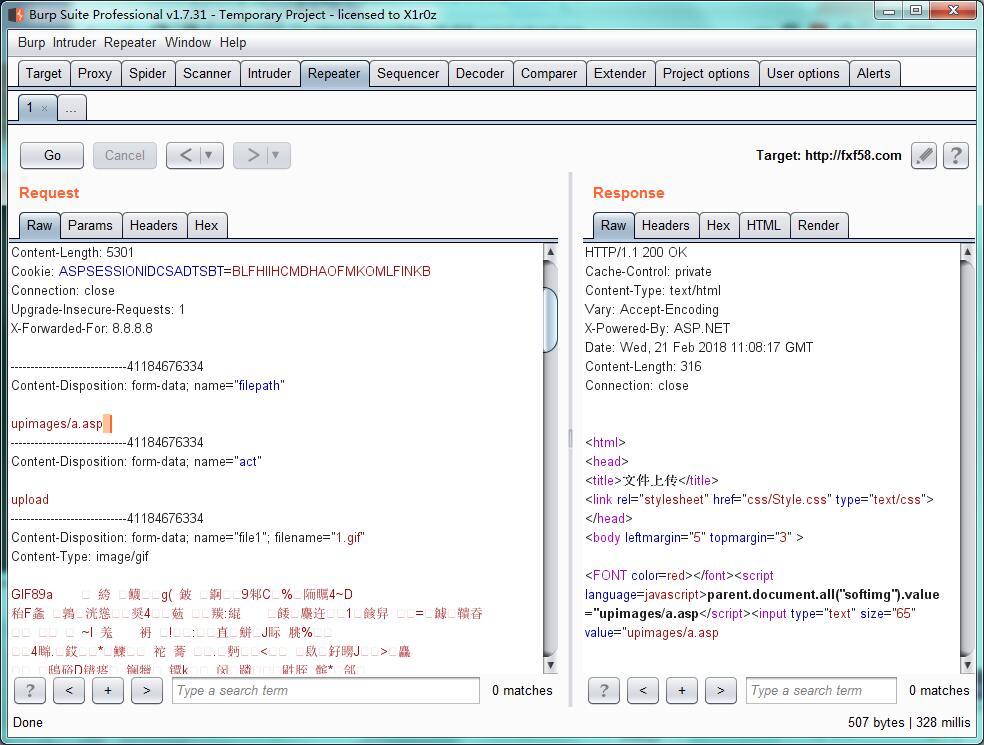The height and width of the screenshot is (745, 984).
Task: Click response scrollbar up arrow
Action: pyautogui.click(x=967, y=252)
